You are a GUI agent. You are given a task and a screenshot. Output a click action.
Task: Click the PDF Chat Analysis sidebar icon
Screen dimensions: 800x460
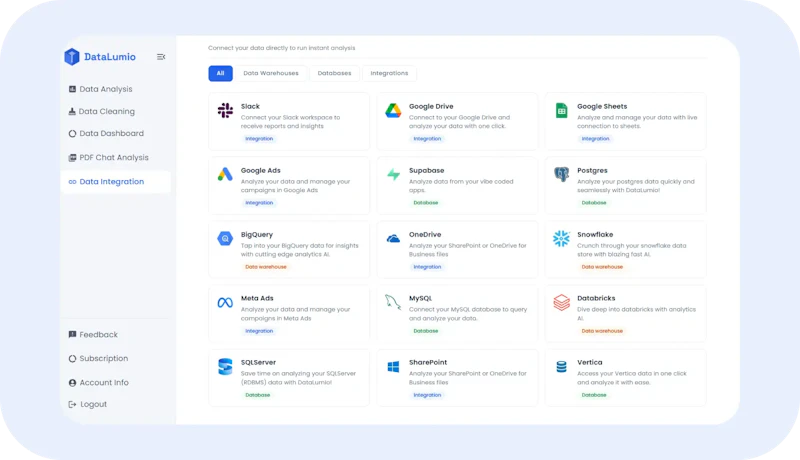(72, 158)
